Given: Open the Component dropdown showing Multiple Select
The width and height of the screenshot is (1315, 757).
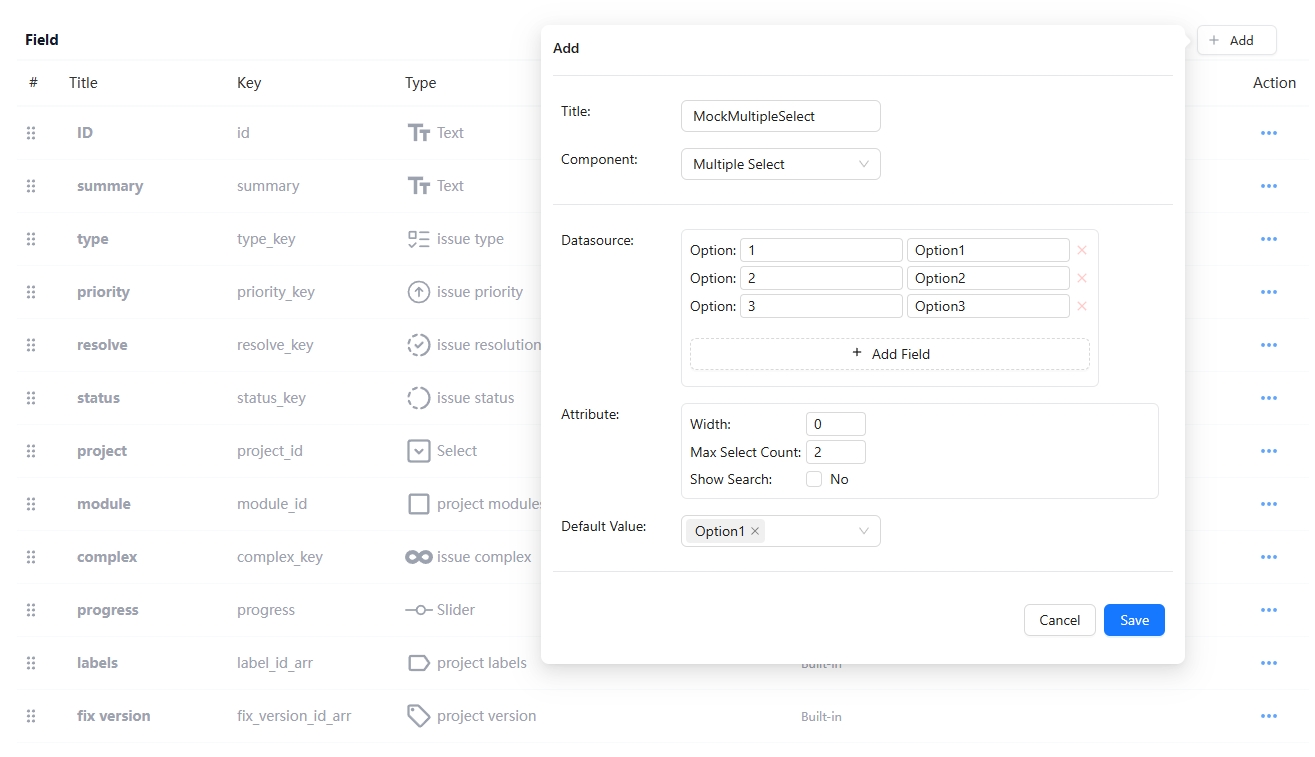Looking at the screenshot, I should (x=780, y=163).
